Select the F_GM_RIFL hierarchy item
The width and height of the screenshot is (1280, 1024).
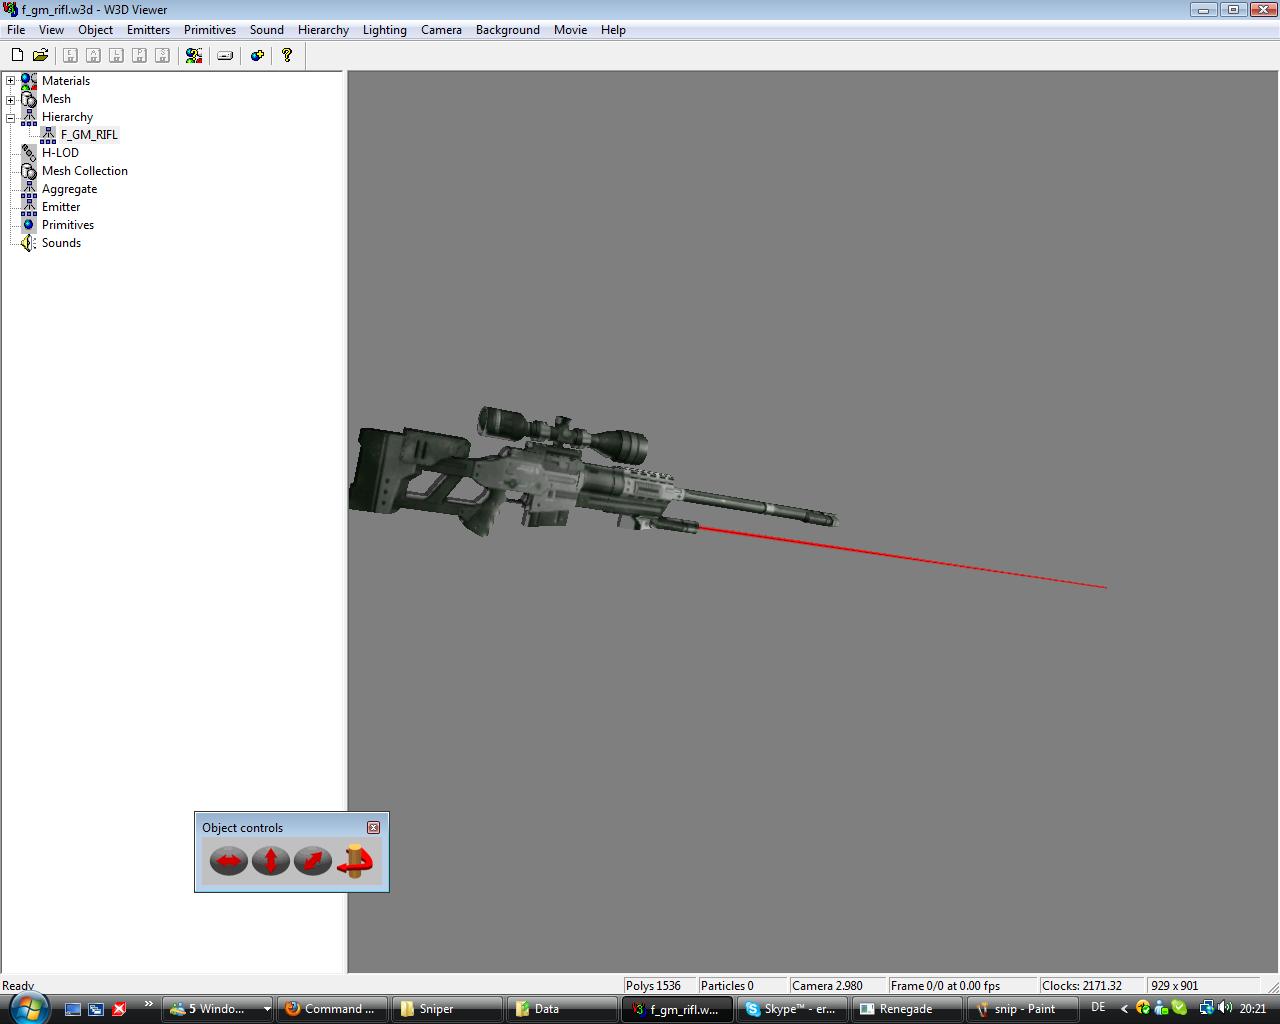pyautogui.click(x=89, y=135)
